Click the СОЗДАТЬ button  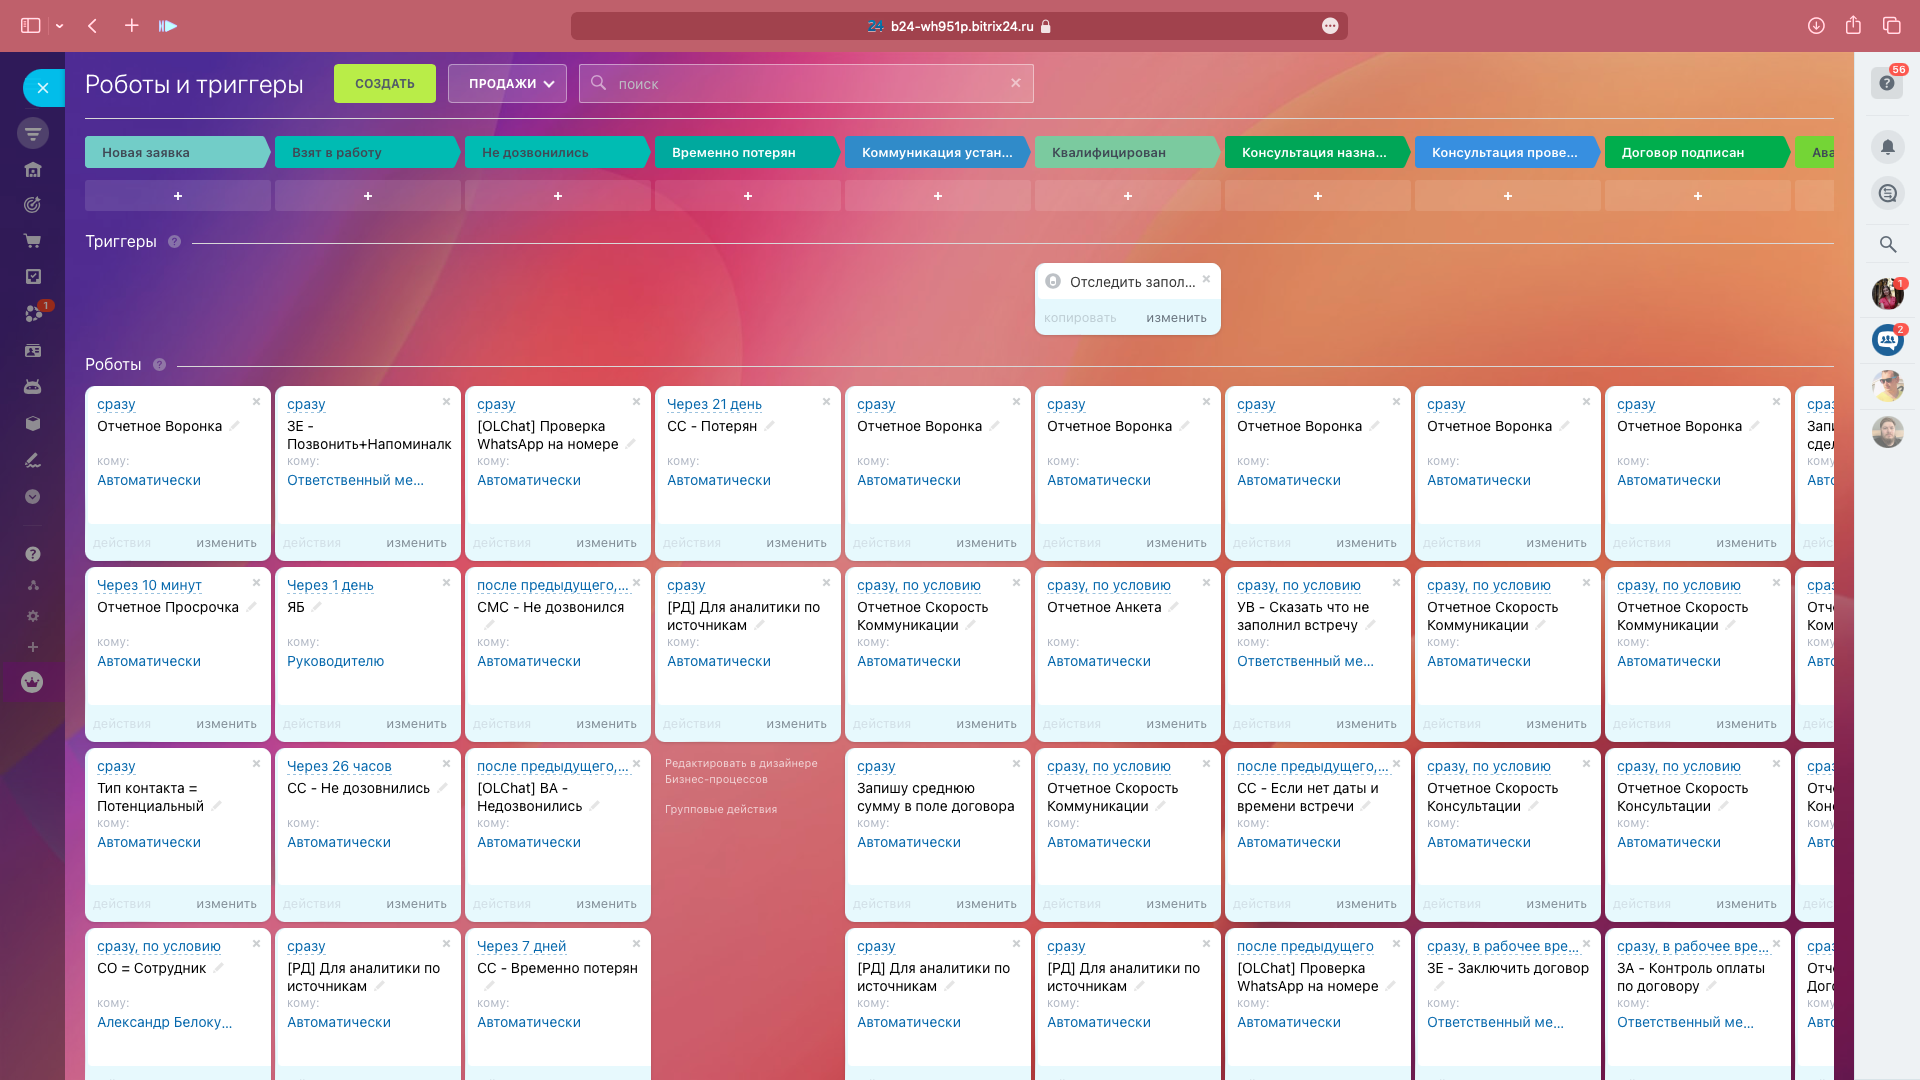tap(384, 84)
